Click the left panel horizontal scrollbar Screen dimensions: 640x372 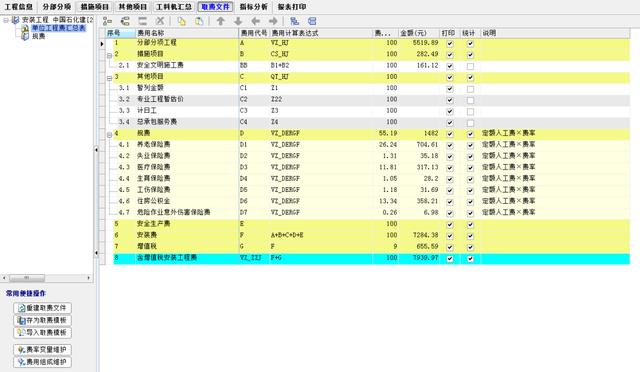click(47, 278)
